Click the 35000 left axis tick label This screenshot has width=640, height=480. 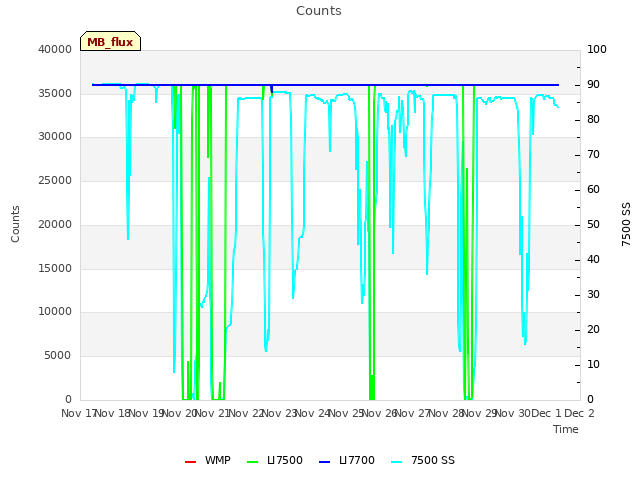[x=55, y=93]
